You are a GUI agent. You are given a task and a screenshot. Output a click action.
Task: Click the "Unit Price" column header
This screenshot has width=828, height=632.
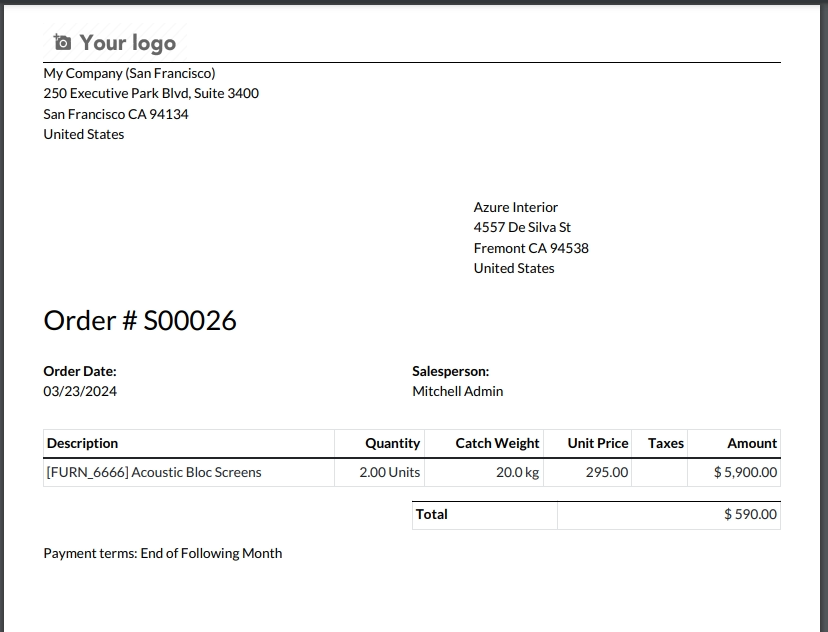tap(598, 443)
